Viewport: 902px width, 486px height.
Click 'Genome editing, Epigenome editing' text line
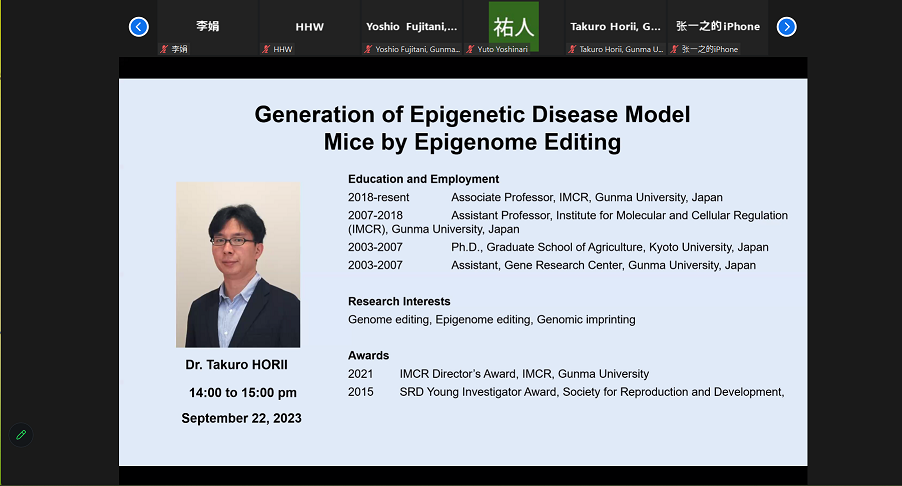[492, 320]
